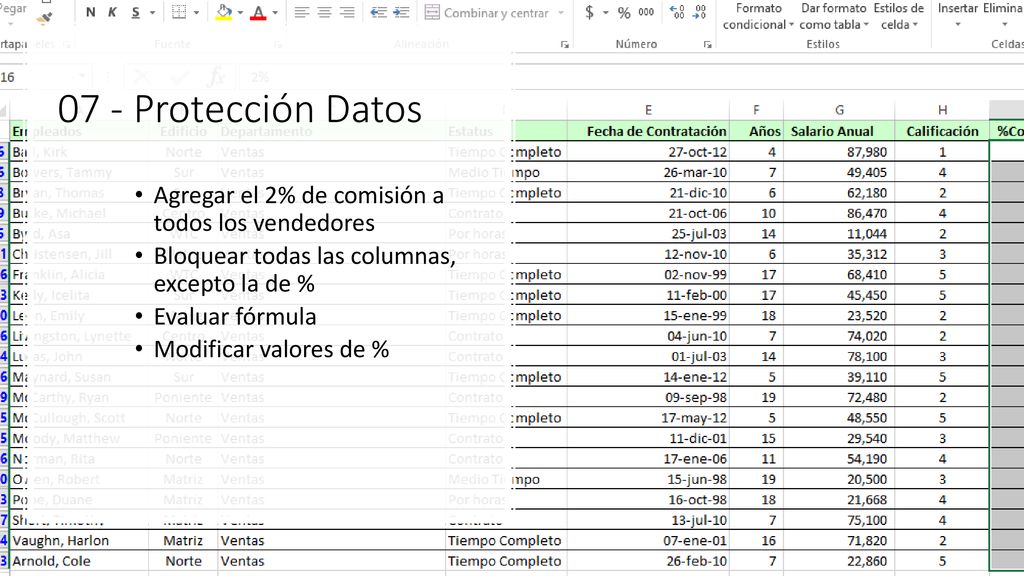Open borders dropdown arrow

(x=196, y=12)
